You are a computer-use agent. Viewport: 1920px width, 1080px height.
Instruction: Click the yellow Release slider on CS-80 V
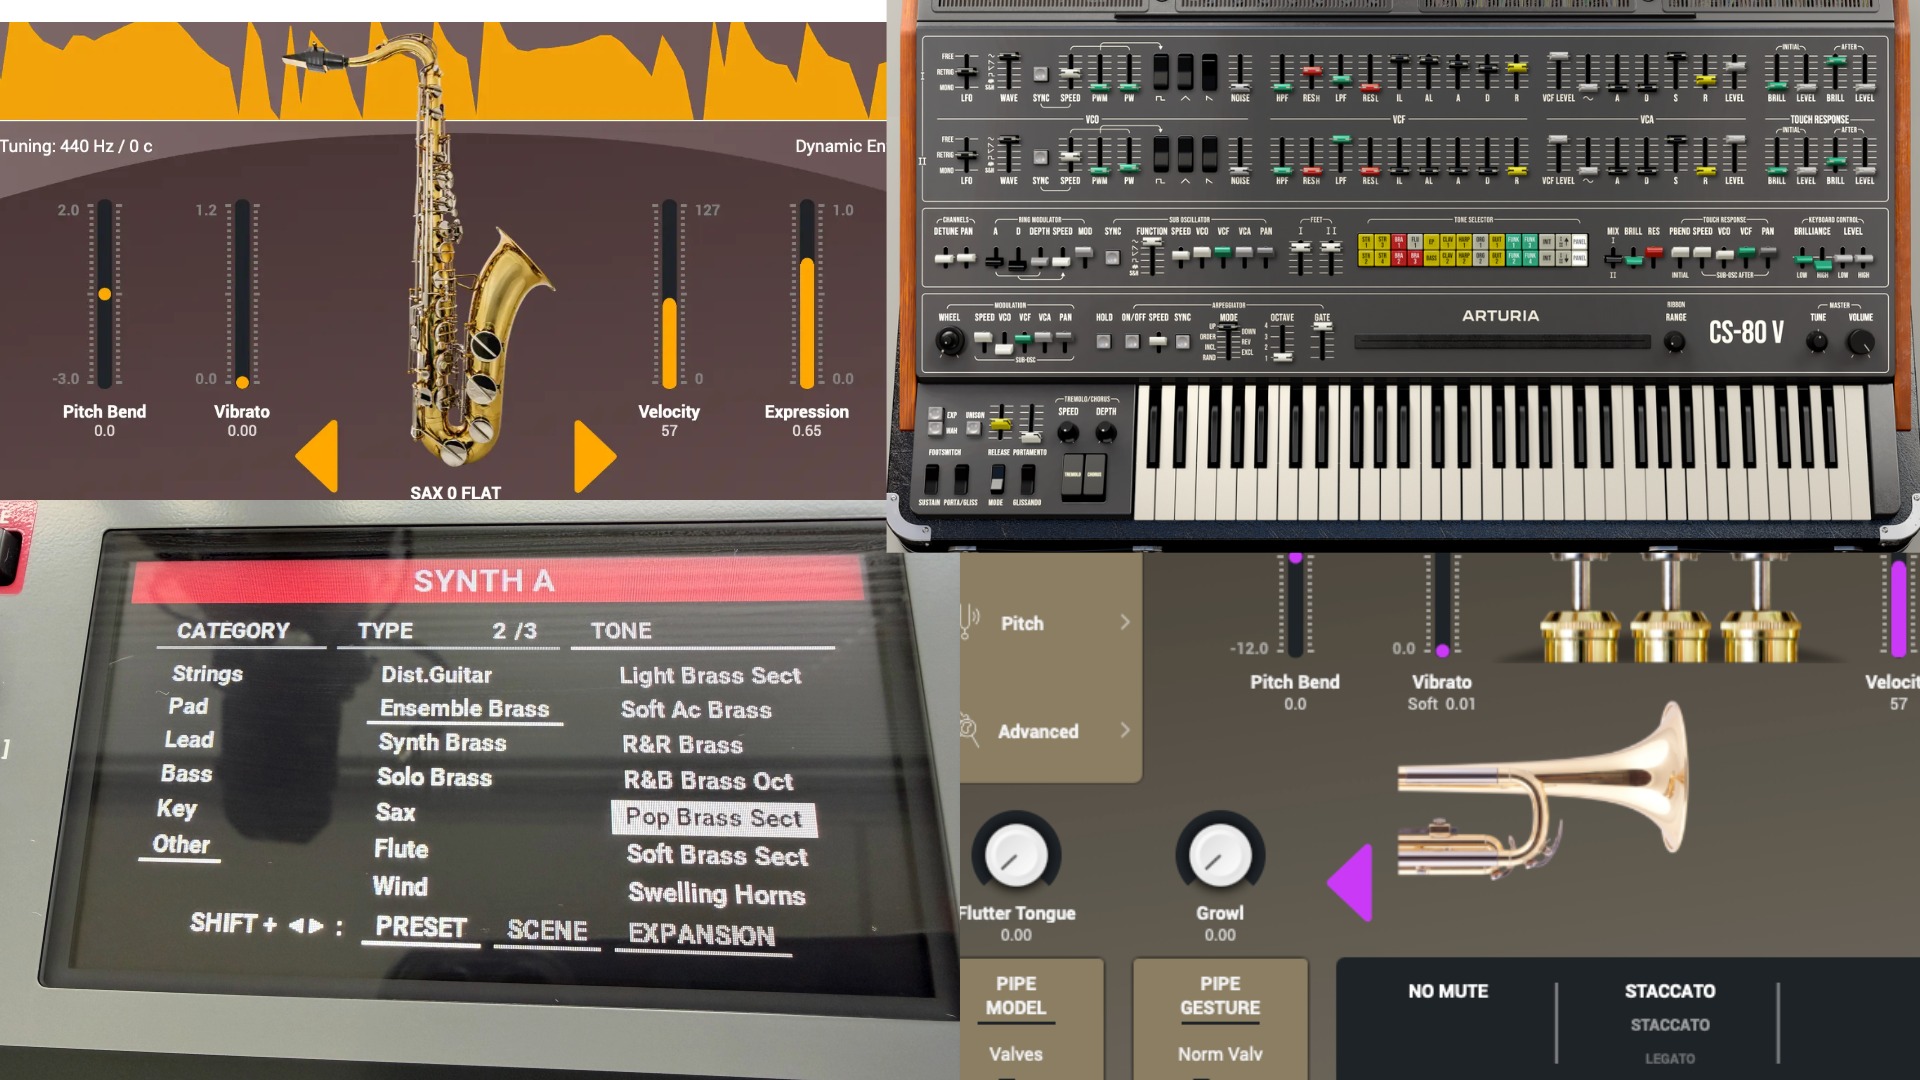(1000, 422)
